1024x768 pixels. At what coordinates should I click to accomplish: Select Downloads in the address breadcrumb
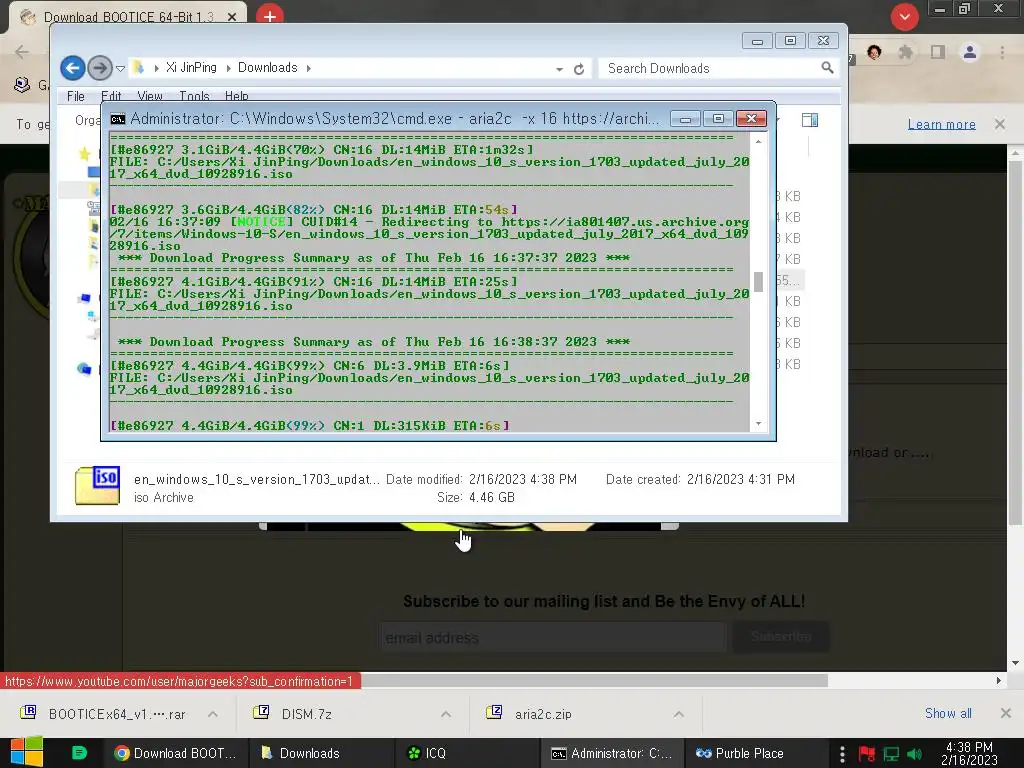(267, 67)
